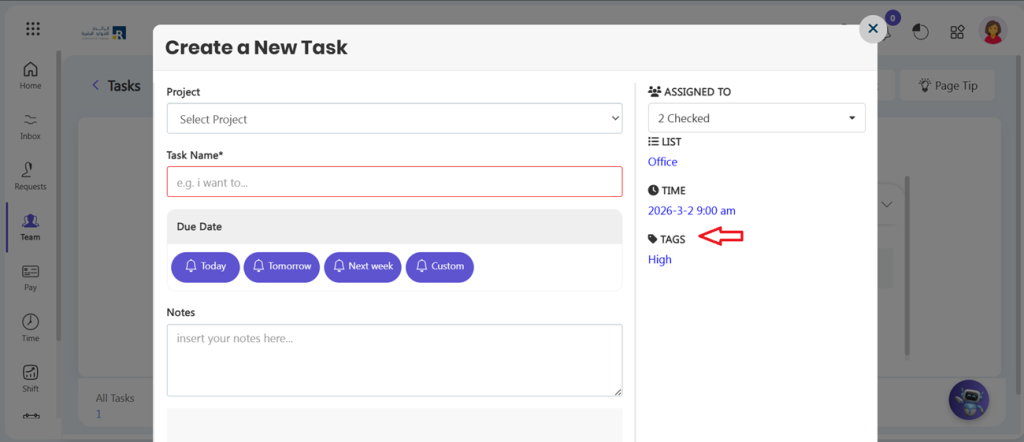Open Requests in the sidebar
This screenshot has width=1024, height=442.
[30, 175]
